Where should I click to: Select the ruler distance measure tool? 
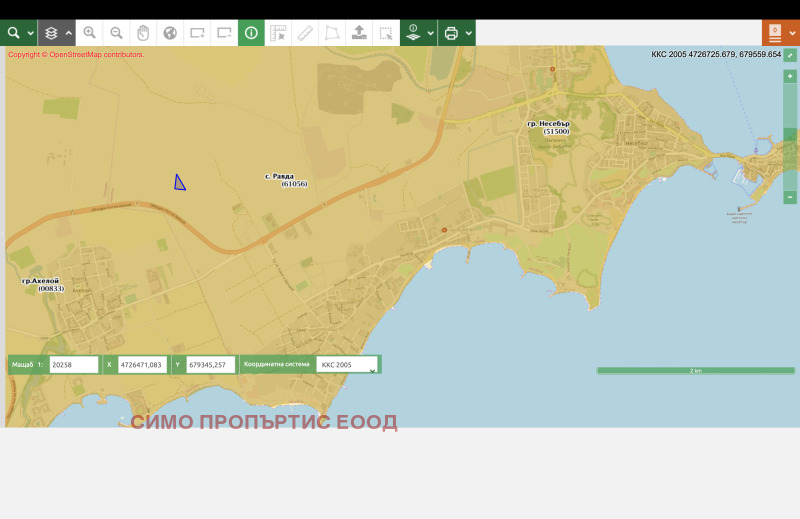pyautogui.click(x=305, y=33)
